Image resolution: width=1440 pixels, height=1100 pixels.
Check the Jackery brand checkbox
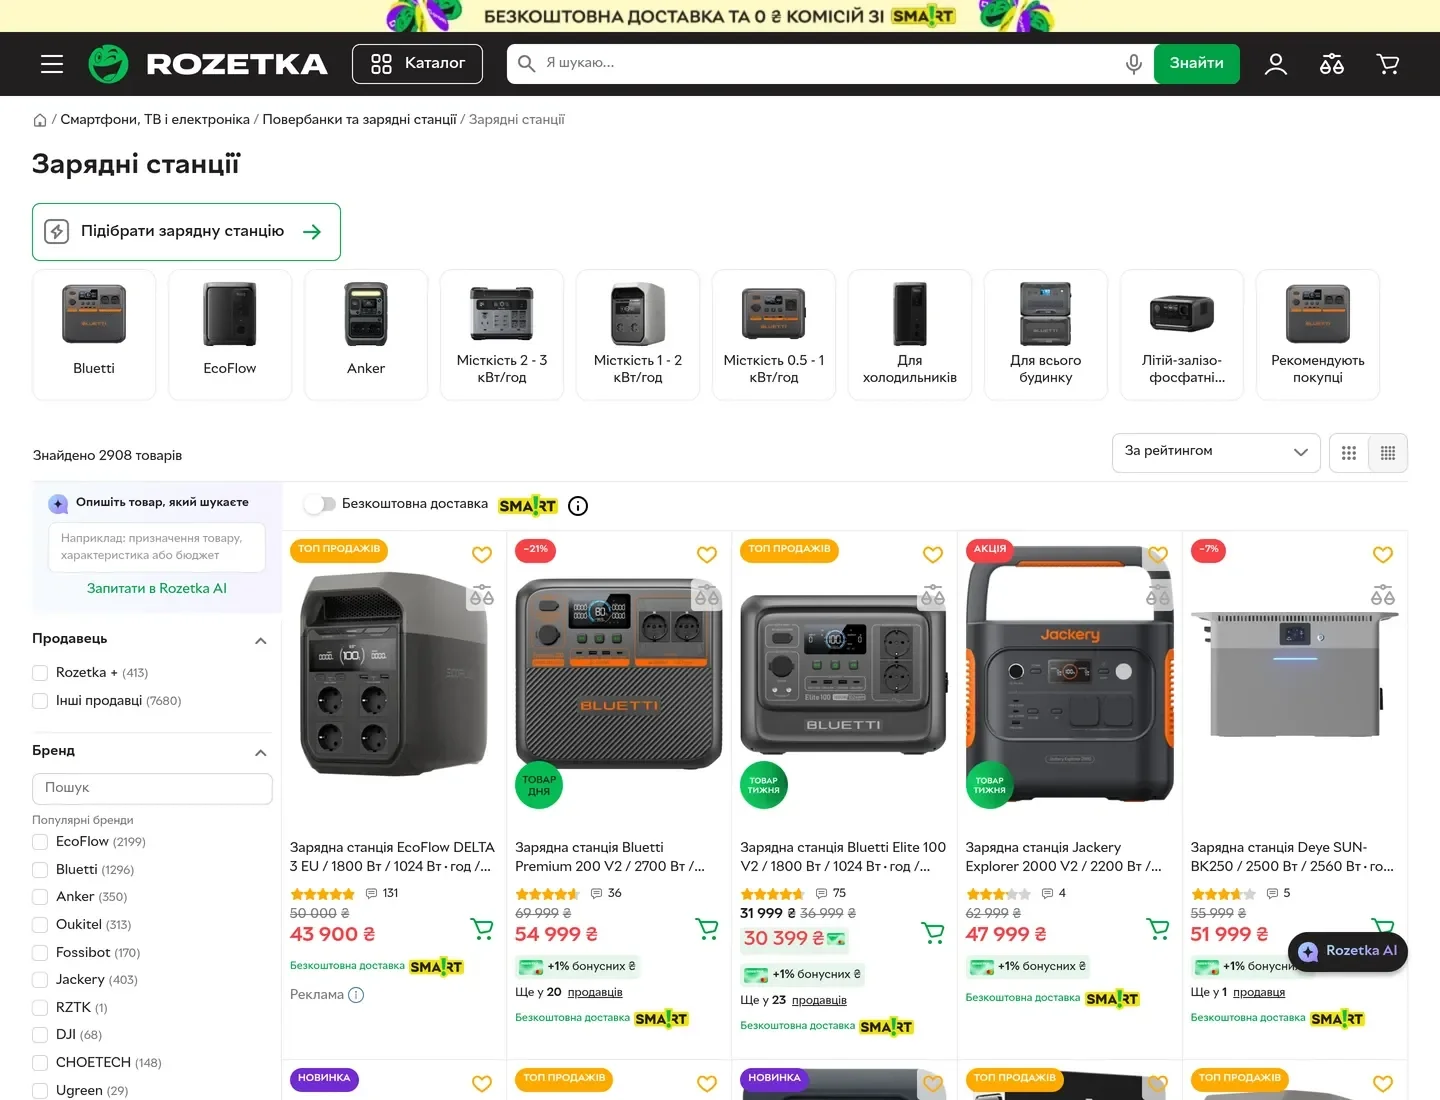tap(40, 980)
